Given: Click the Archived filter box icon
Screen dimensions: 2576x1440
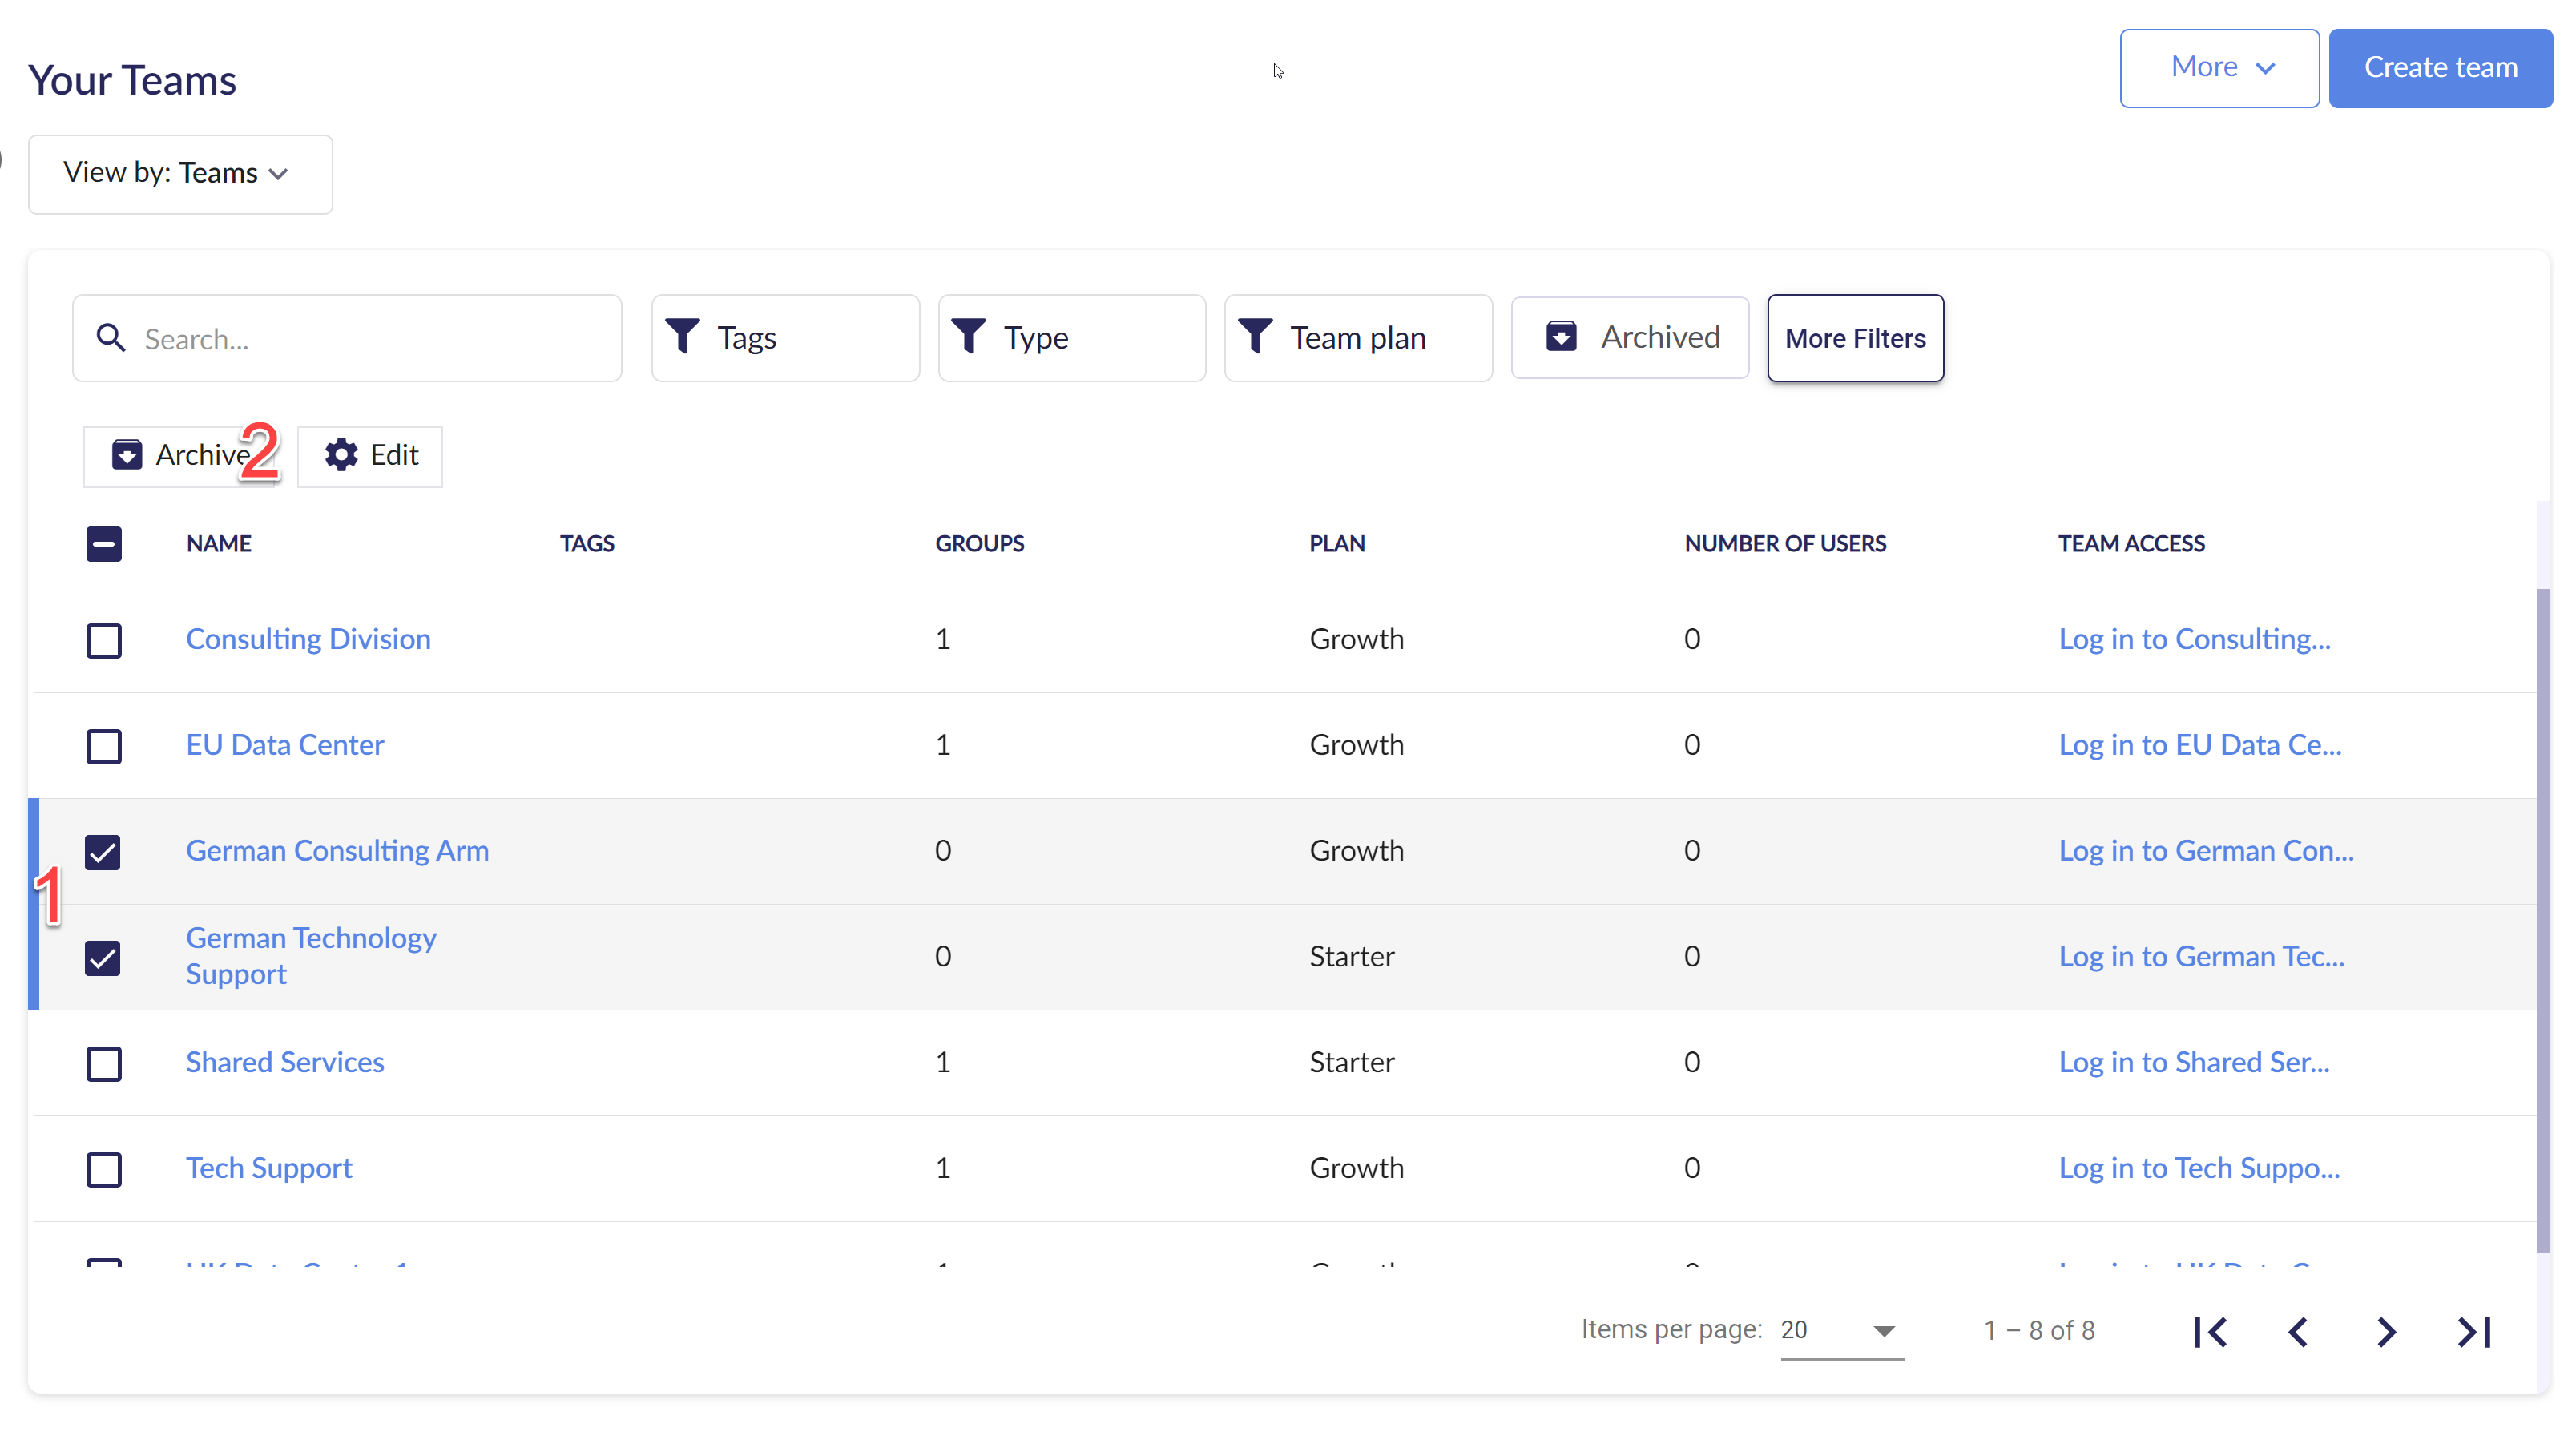Looking at the screenshot, I should pyautogui.click(x=1561, y=337).
